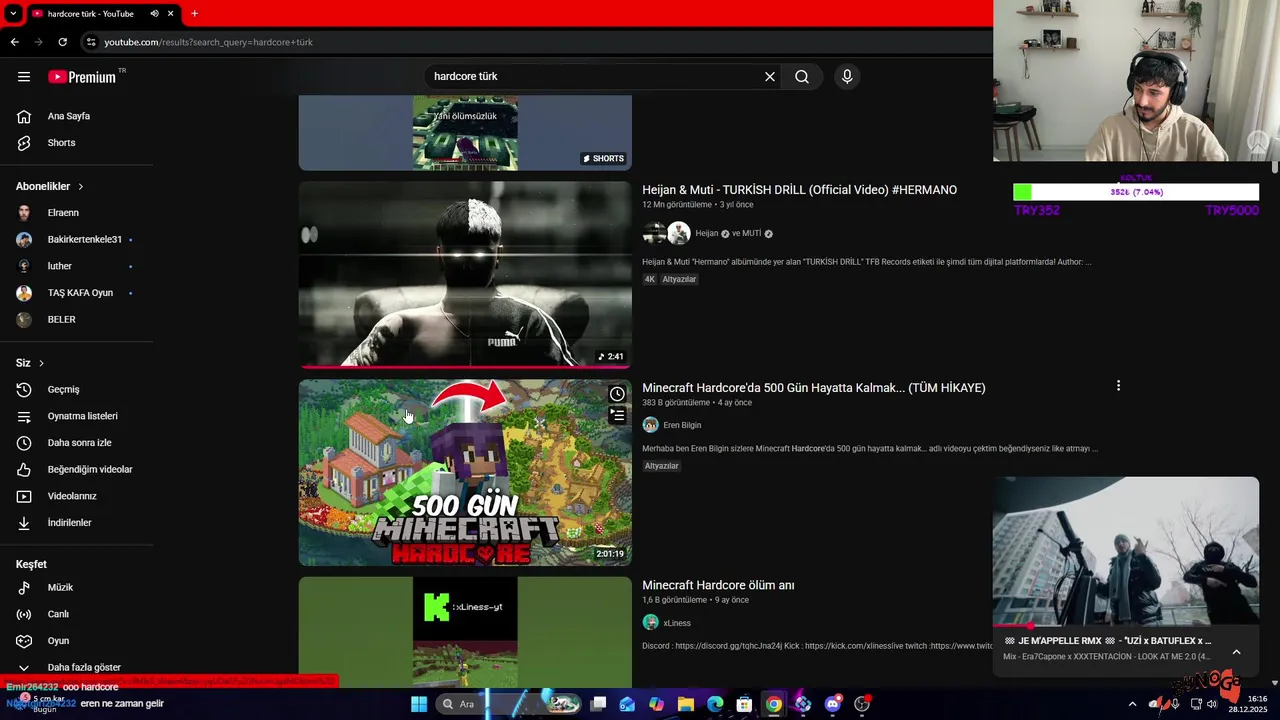Viewport: 1280px width, 720px height.
Task: Open three-dot menu for 500 Gün video
Action: pos(1118,386)
